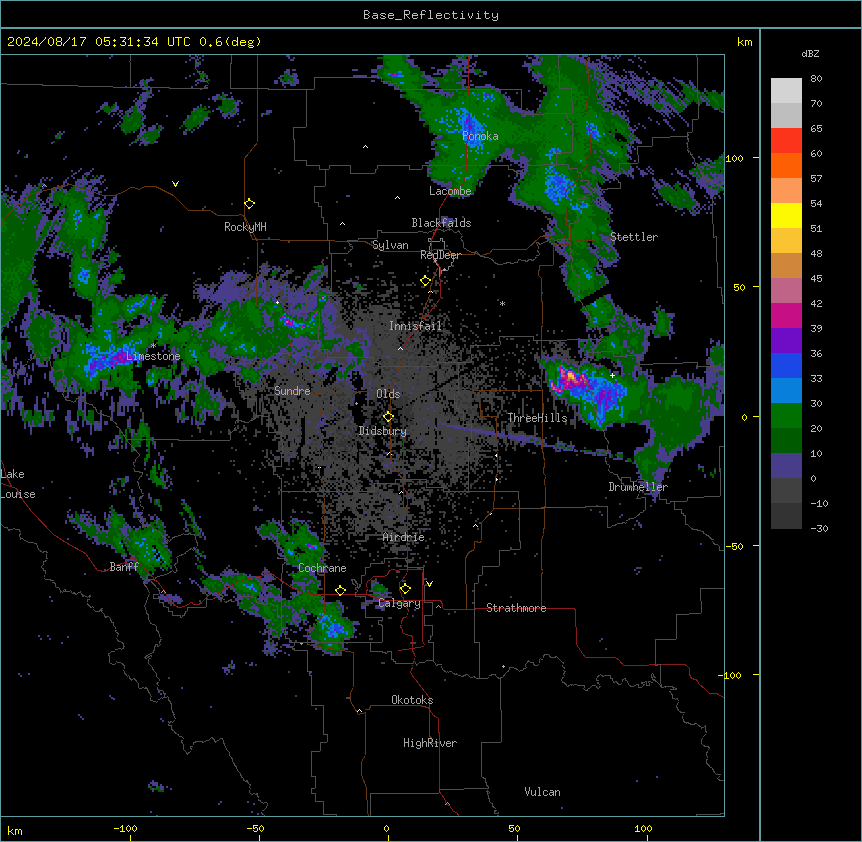Click the RockyMH label

[x=245, y=226]
